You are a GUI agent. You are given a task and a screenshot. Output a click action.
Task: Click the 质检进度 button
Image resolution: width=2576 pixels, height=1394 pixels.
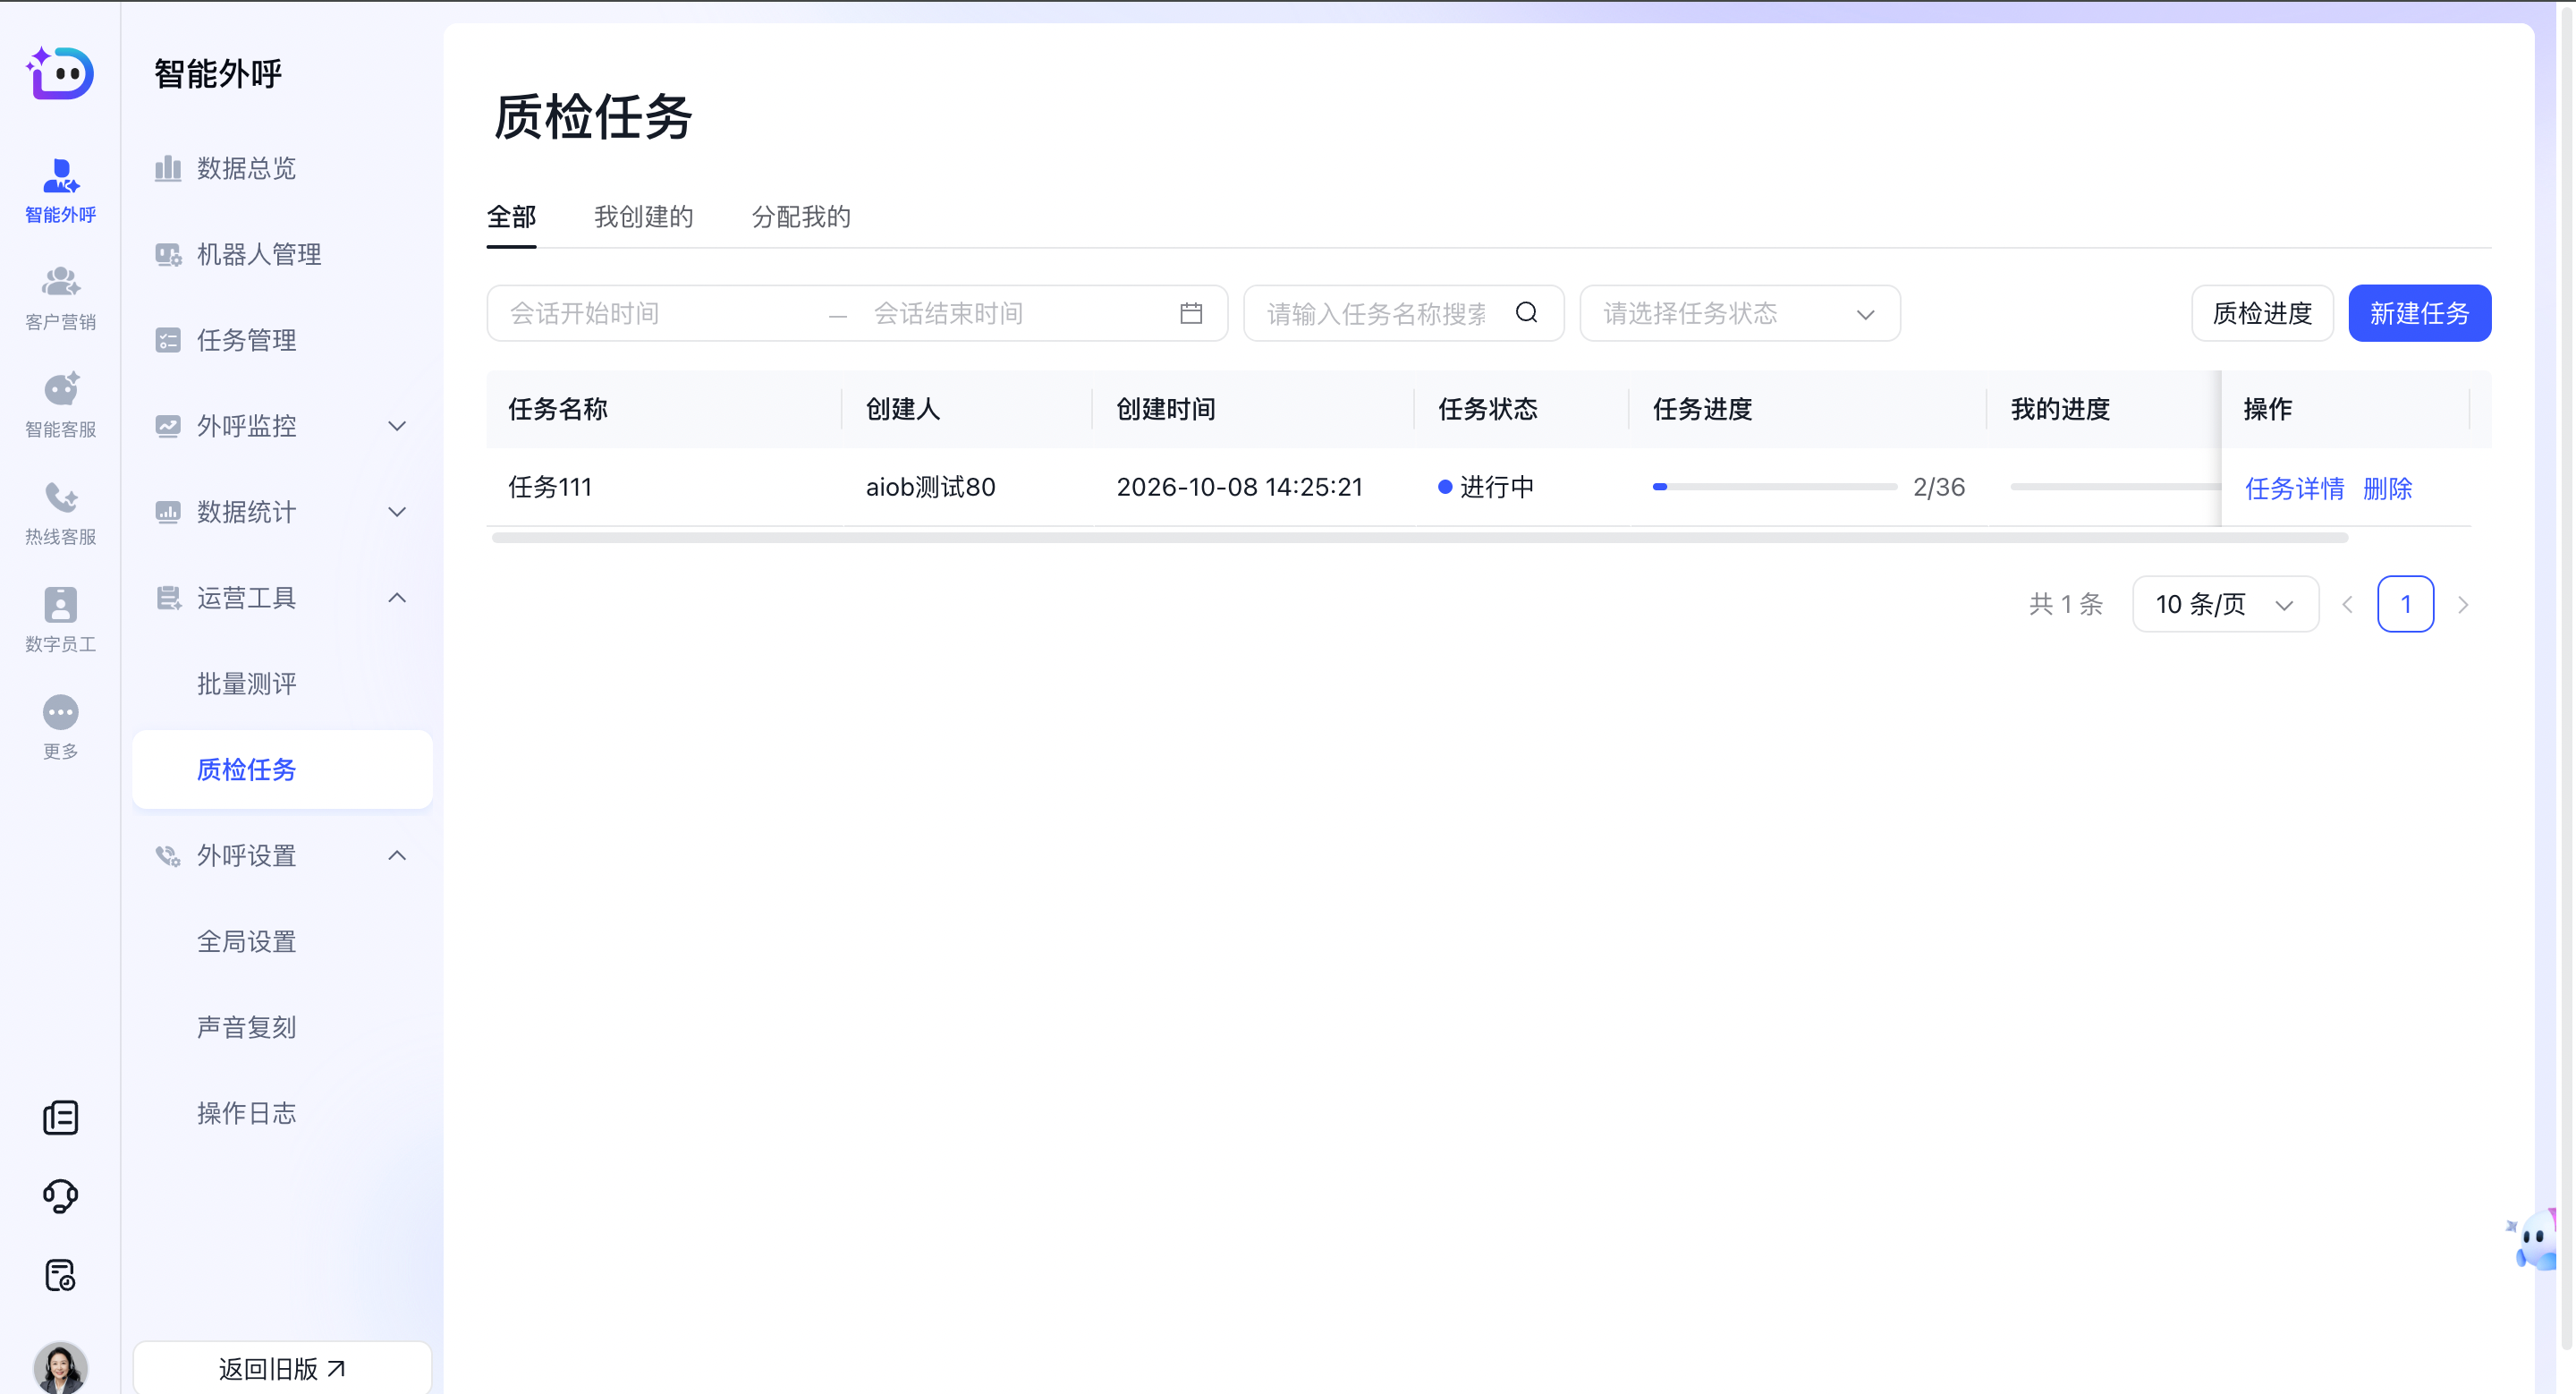(2262, 313)
